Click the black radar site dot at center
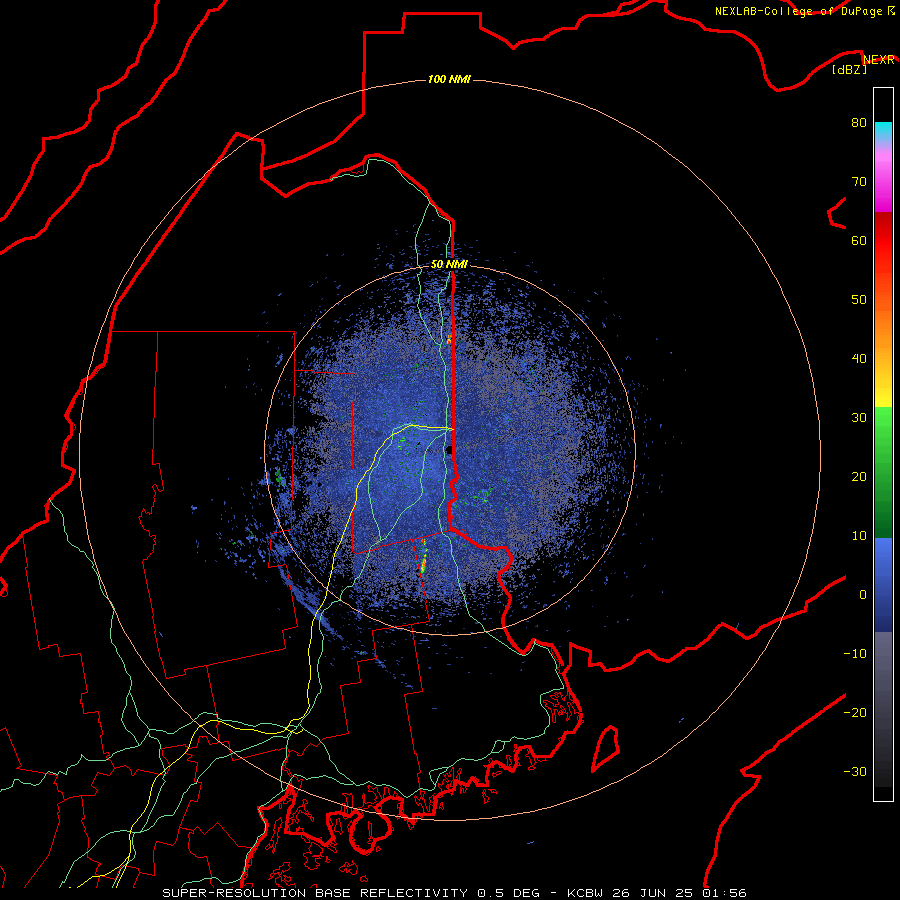 tap(449, 450)
